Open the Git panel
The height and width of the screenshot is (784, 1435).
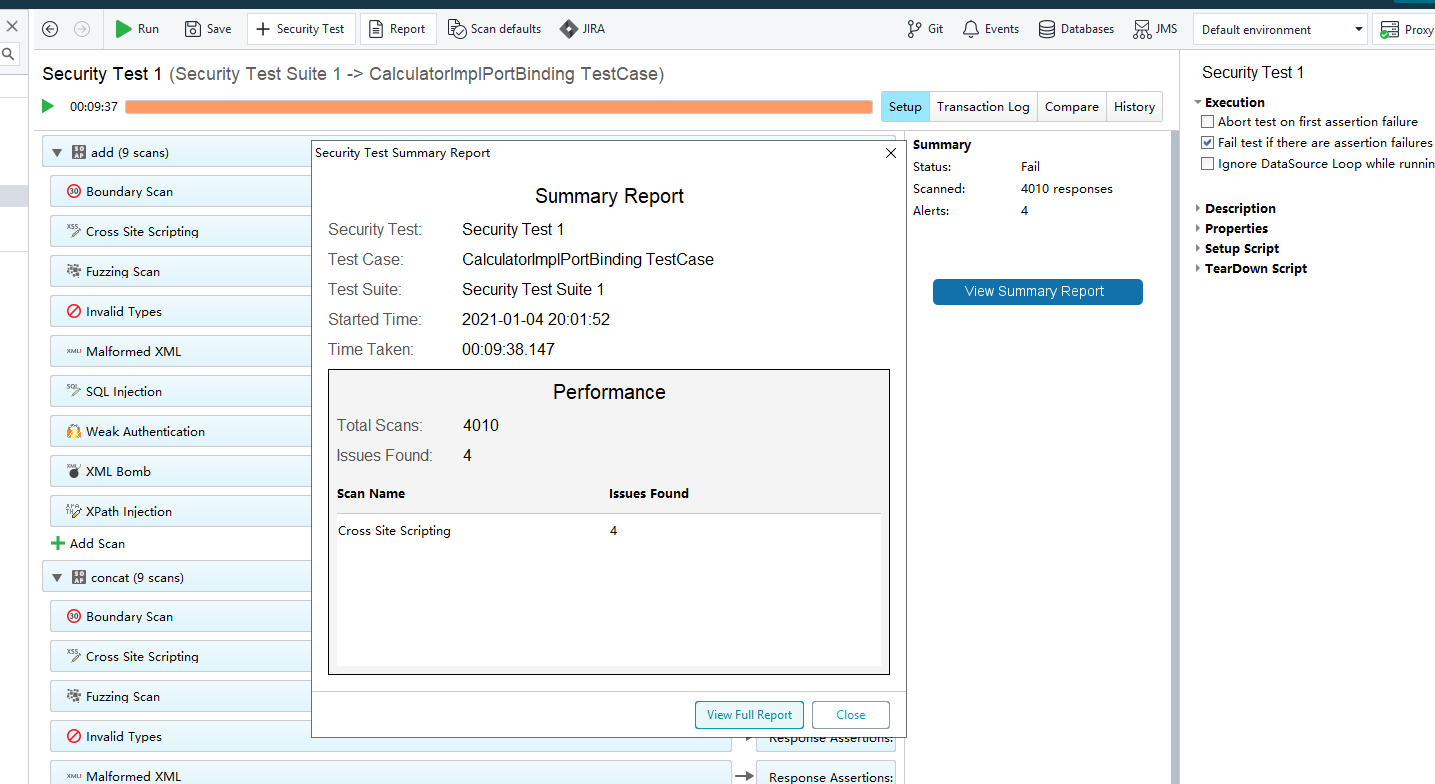pos(925,29)
